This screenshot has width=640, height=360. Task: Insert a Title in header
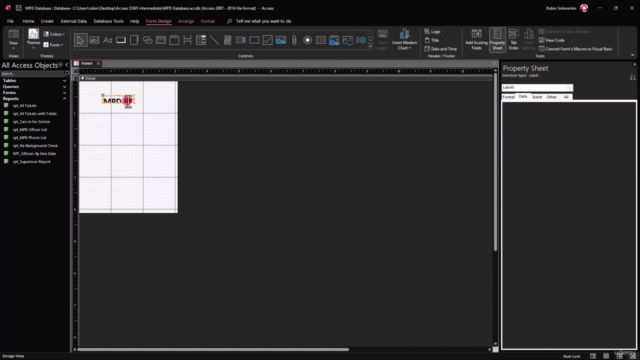432,40
